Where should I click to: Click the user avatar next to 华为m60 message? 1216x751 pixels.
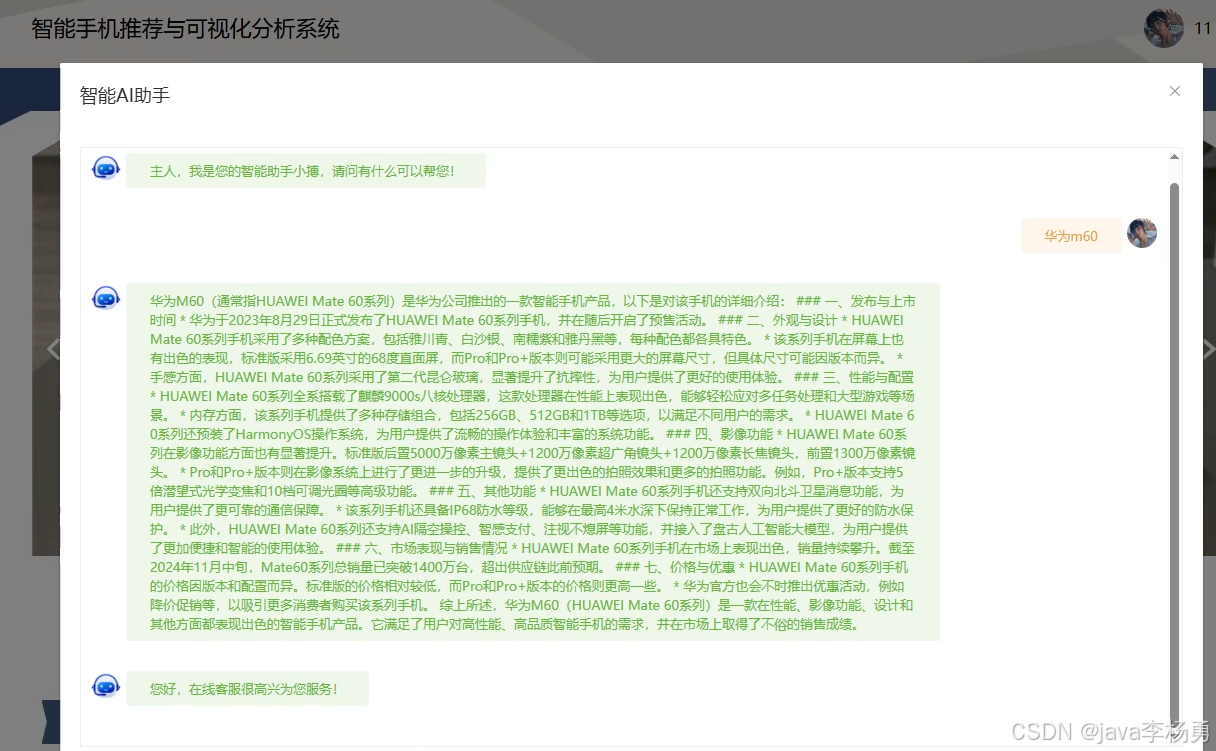[x=1142, y=233]
